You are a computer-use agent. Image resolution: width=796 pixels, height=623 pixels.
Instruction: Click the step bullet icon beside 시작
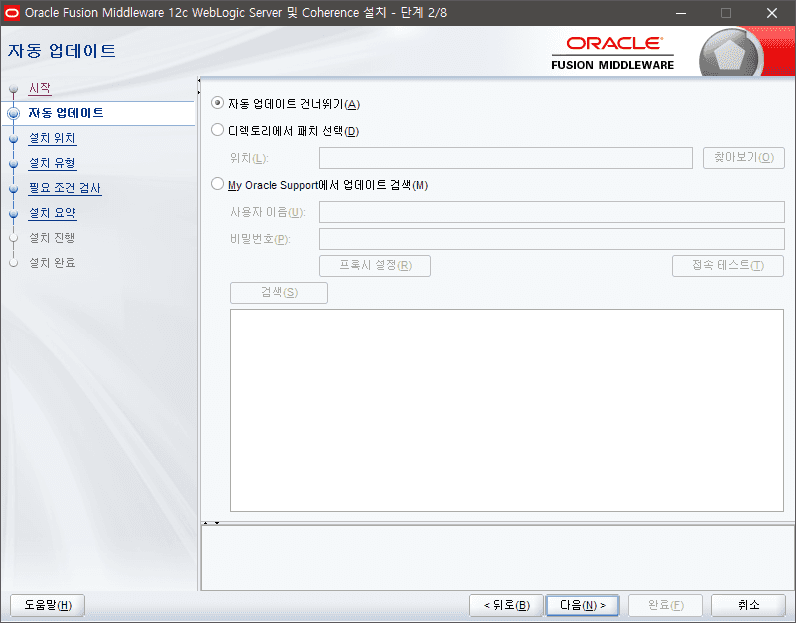pos(14,89)
